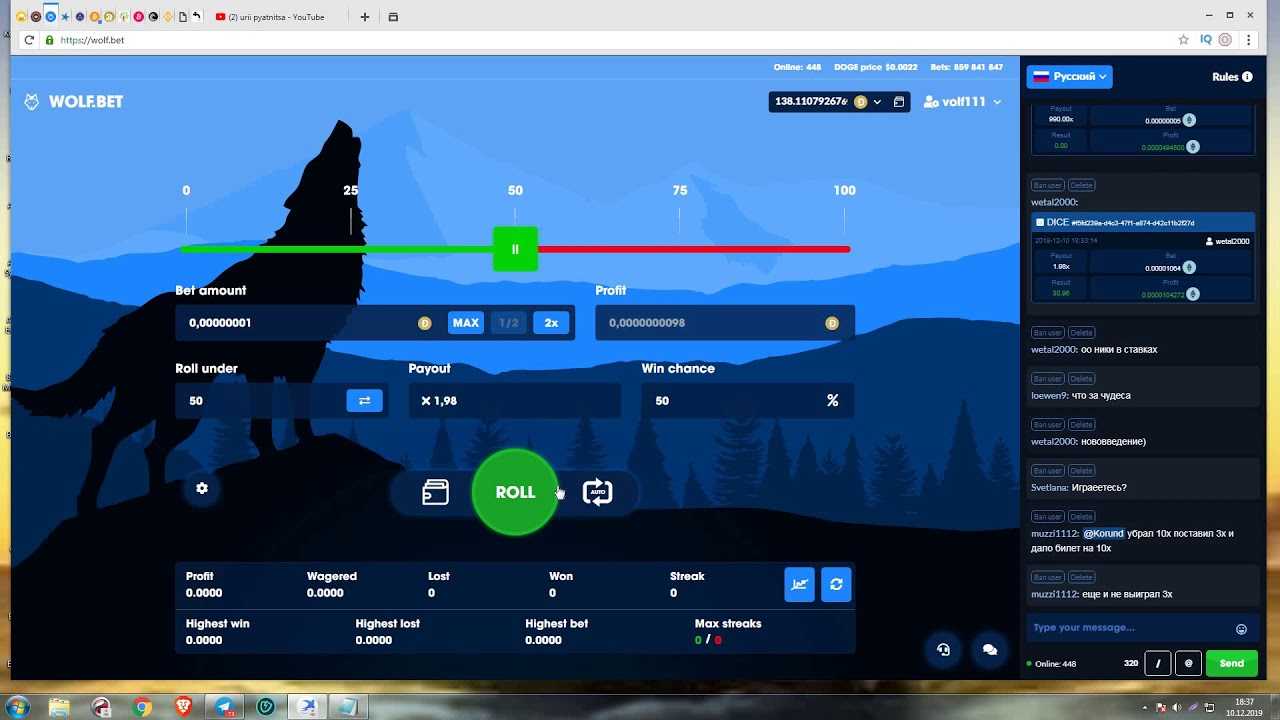The height and width of the screenshot is (720, 1280).
Task: Double the bet with 2x button
Action: (x=551, y=323)
